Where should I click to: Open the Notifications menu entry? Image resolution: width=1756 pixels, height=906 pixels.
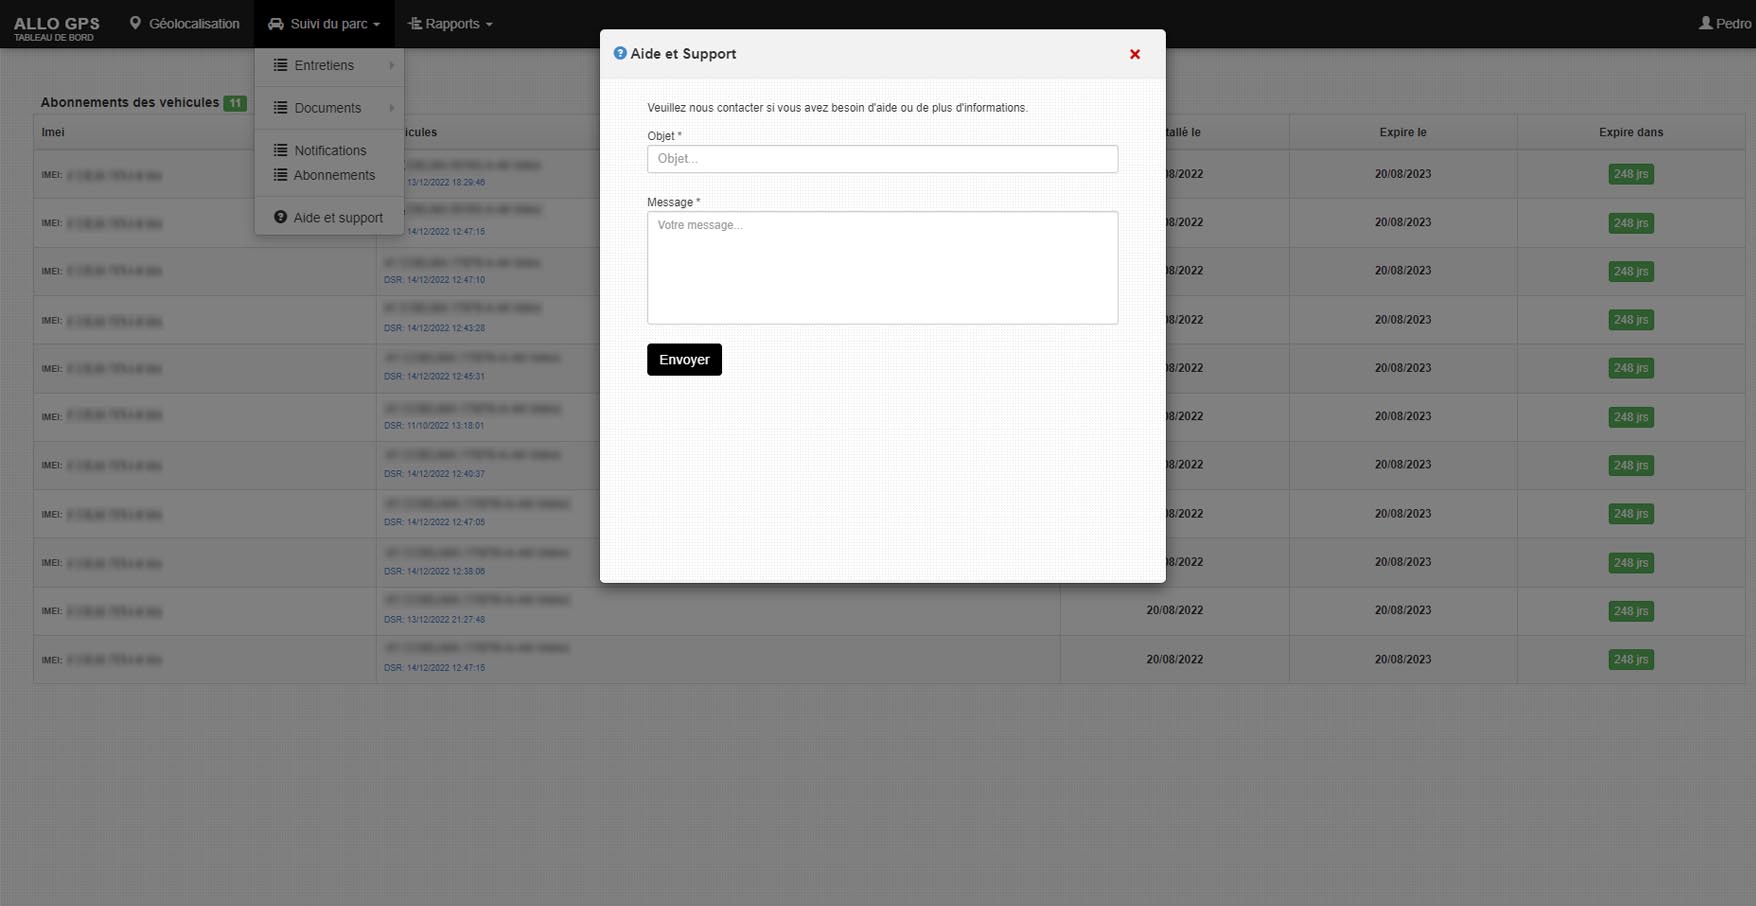330,150
